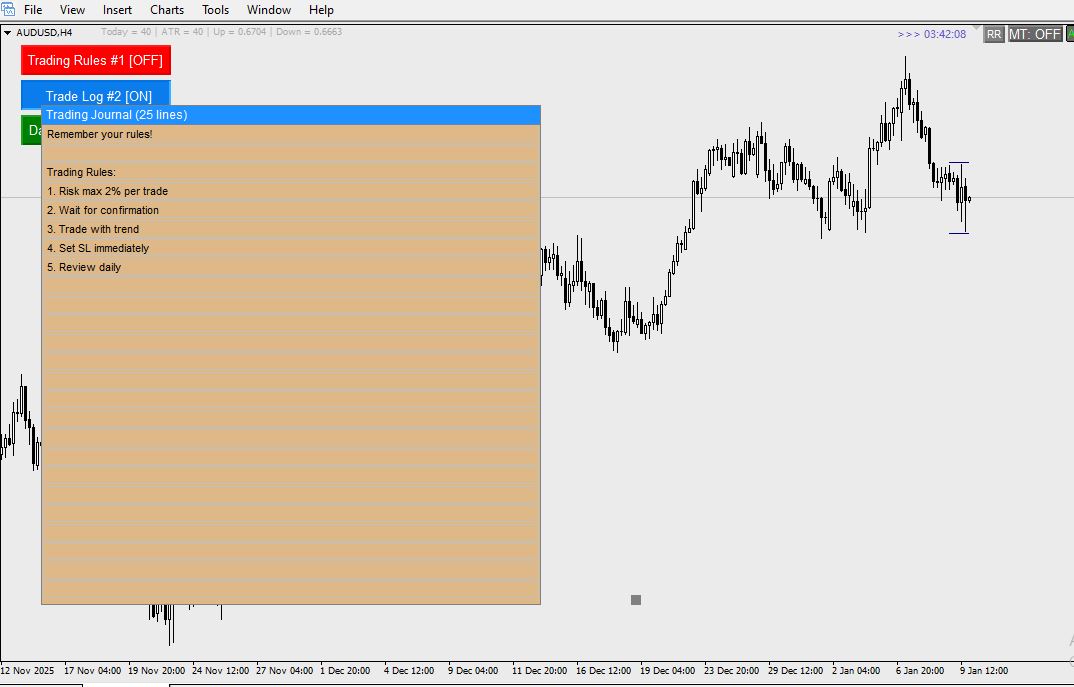Open the View menu
Image resolution: width=1074 pixels, height=687 pixels.
click(x=72, y=10)
